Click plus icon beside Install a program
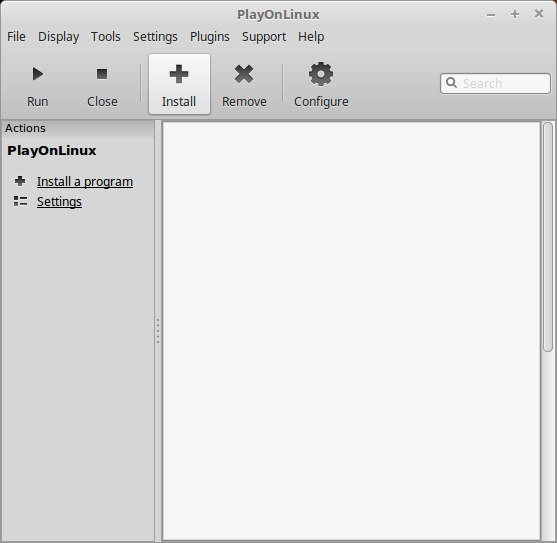 coord(20,181)
